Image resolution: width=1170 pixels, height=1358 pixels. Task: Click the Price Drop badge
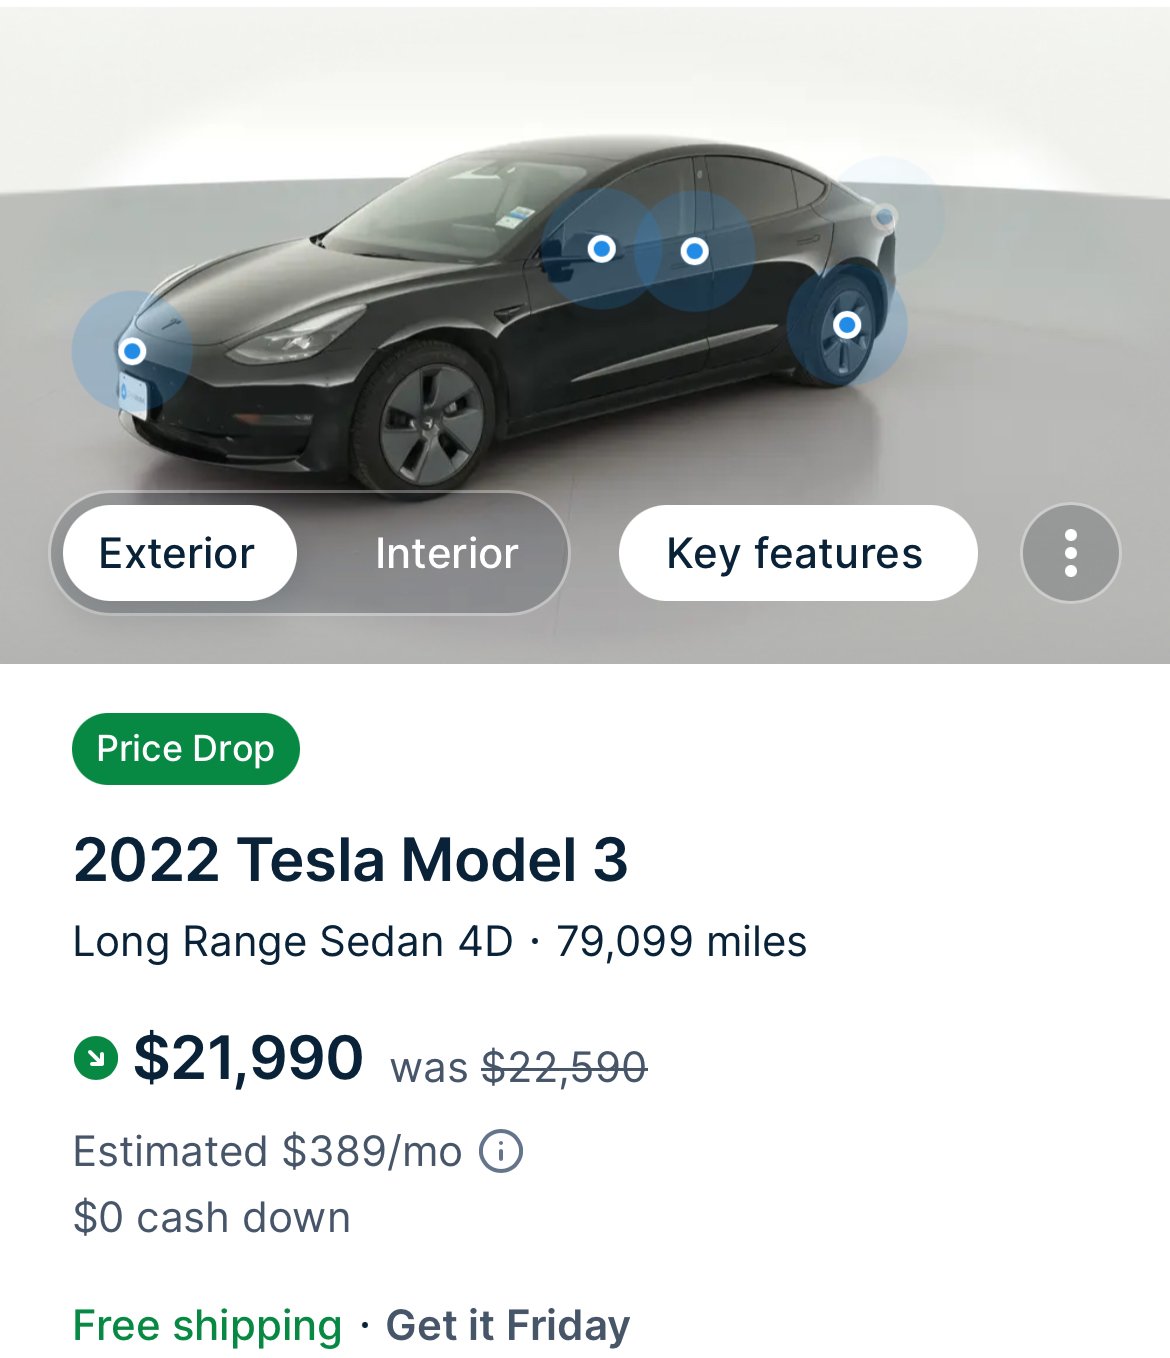coord(185,749)
